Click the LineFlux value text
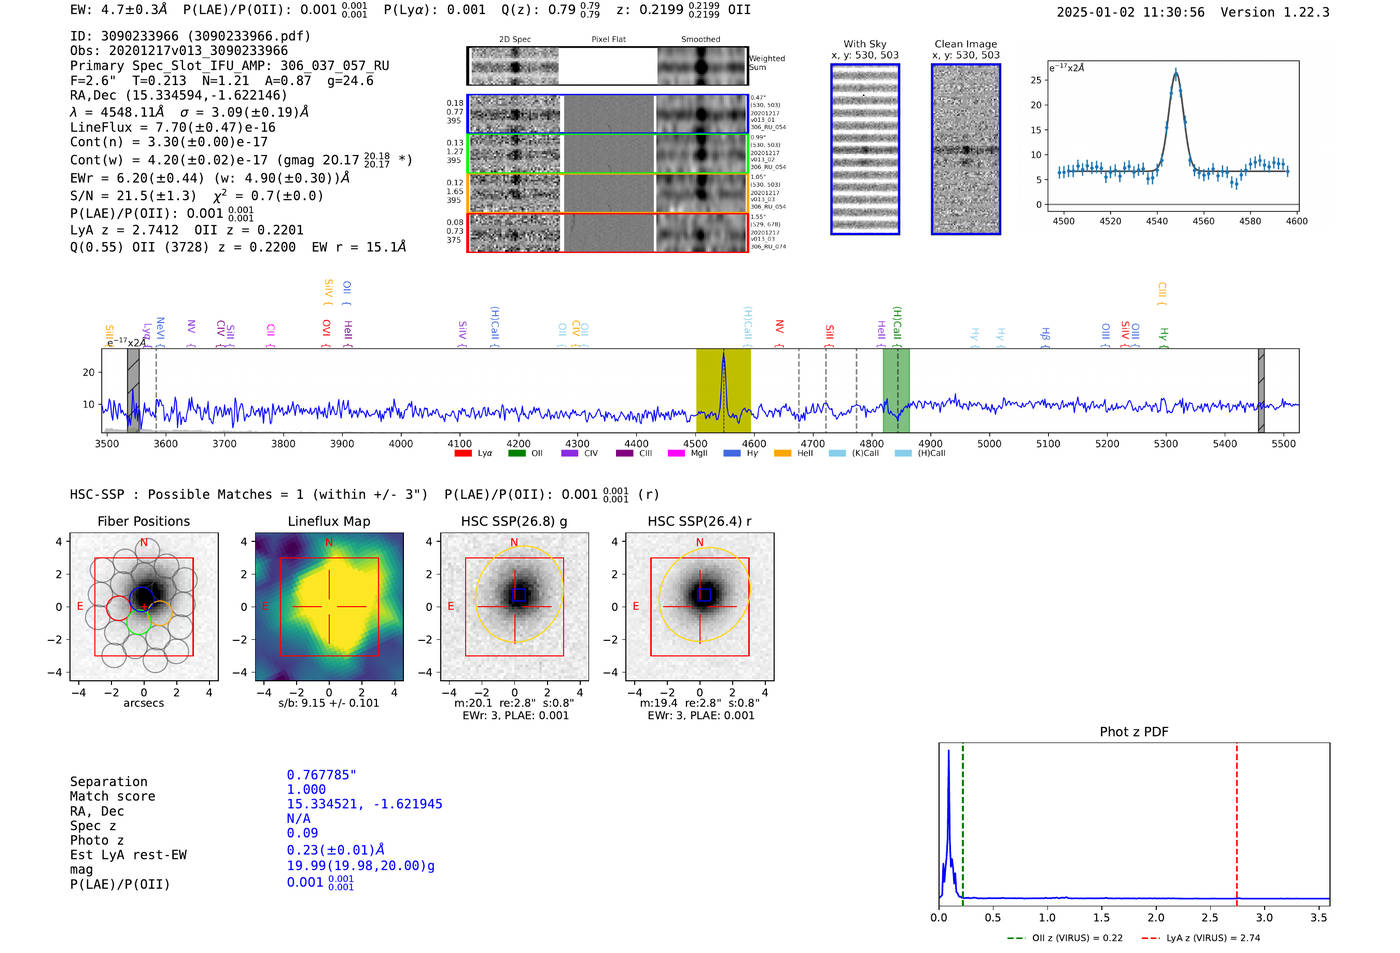 [x=173, y=128]
